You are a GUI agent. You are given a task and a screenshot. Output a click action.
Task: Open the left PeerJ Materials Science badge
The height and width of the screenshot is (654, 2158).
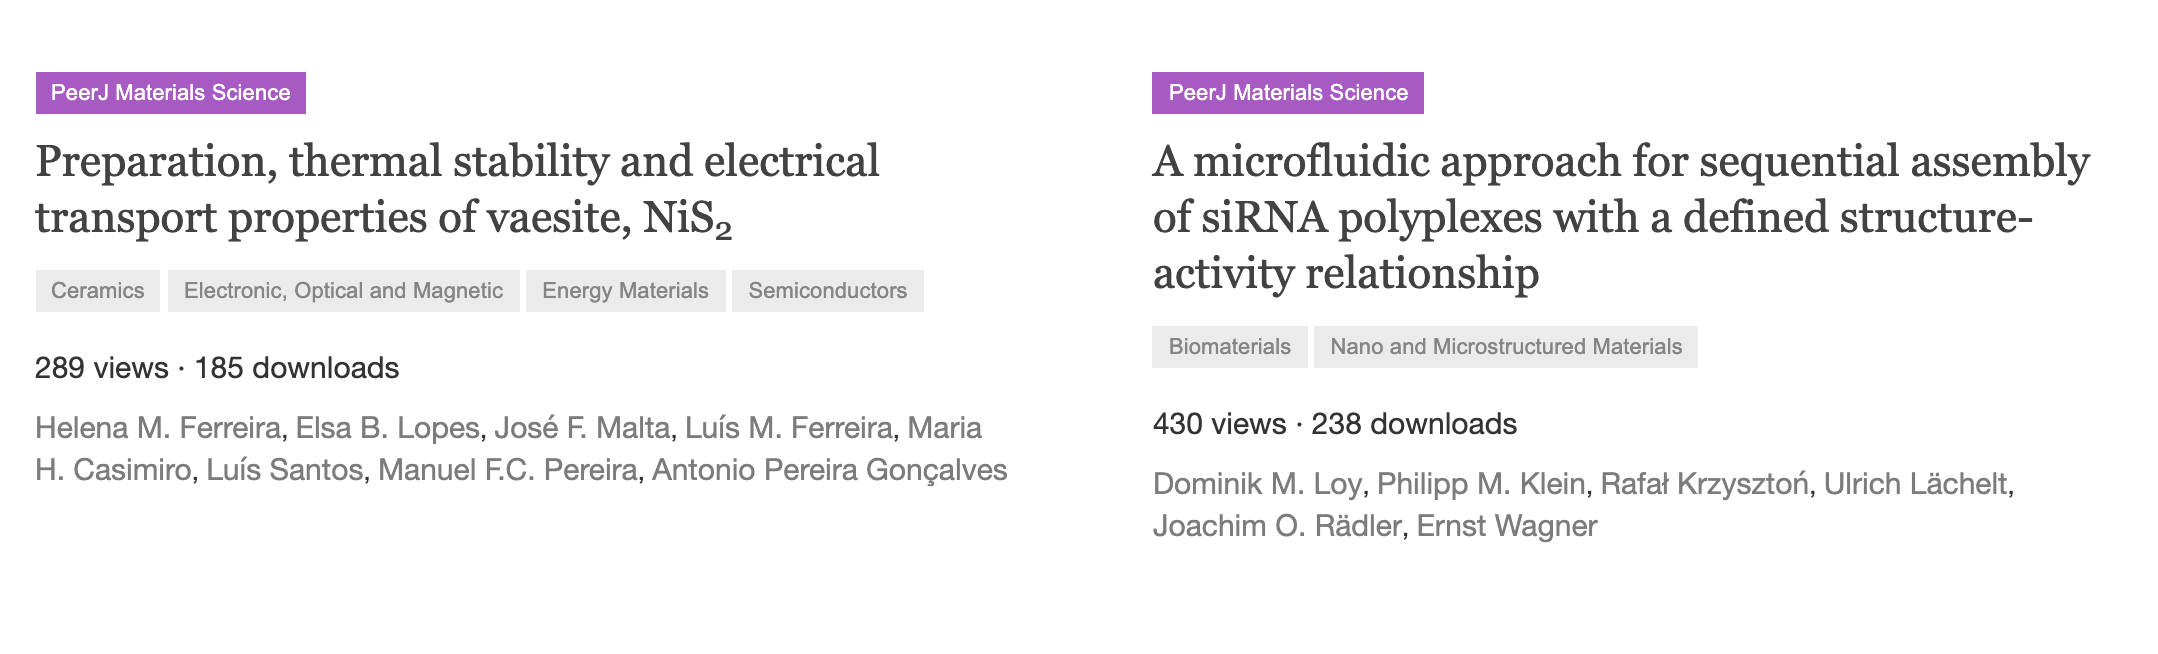pyautogui.click(x=171, y=93)
